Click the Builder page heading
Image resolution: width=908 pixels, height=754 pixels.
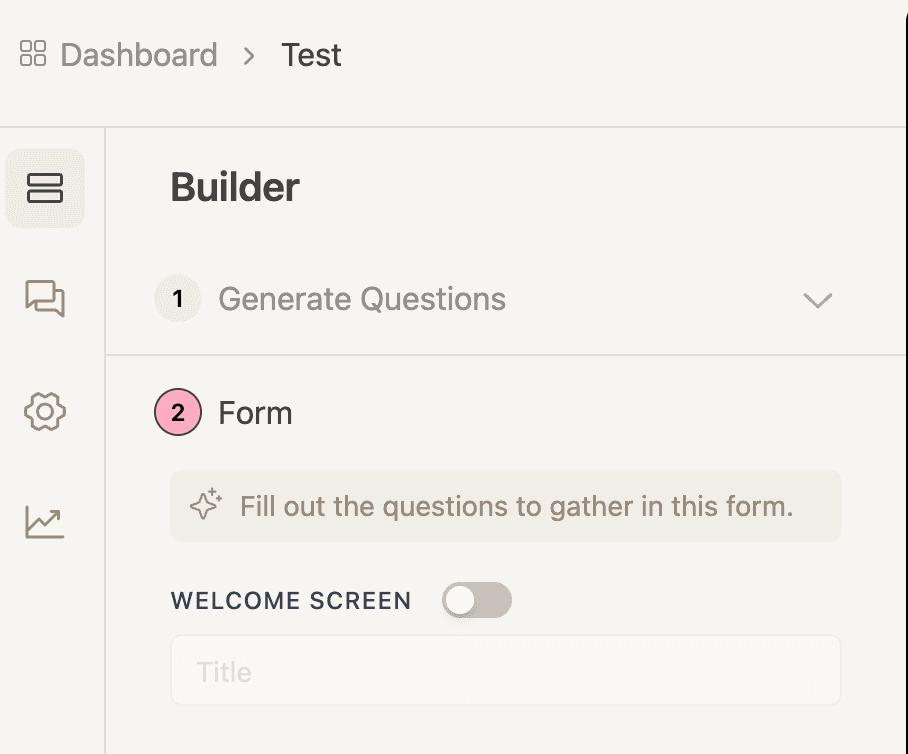[234, 187]
